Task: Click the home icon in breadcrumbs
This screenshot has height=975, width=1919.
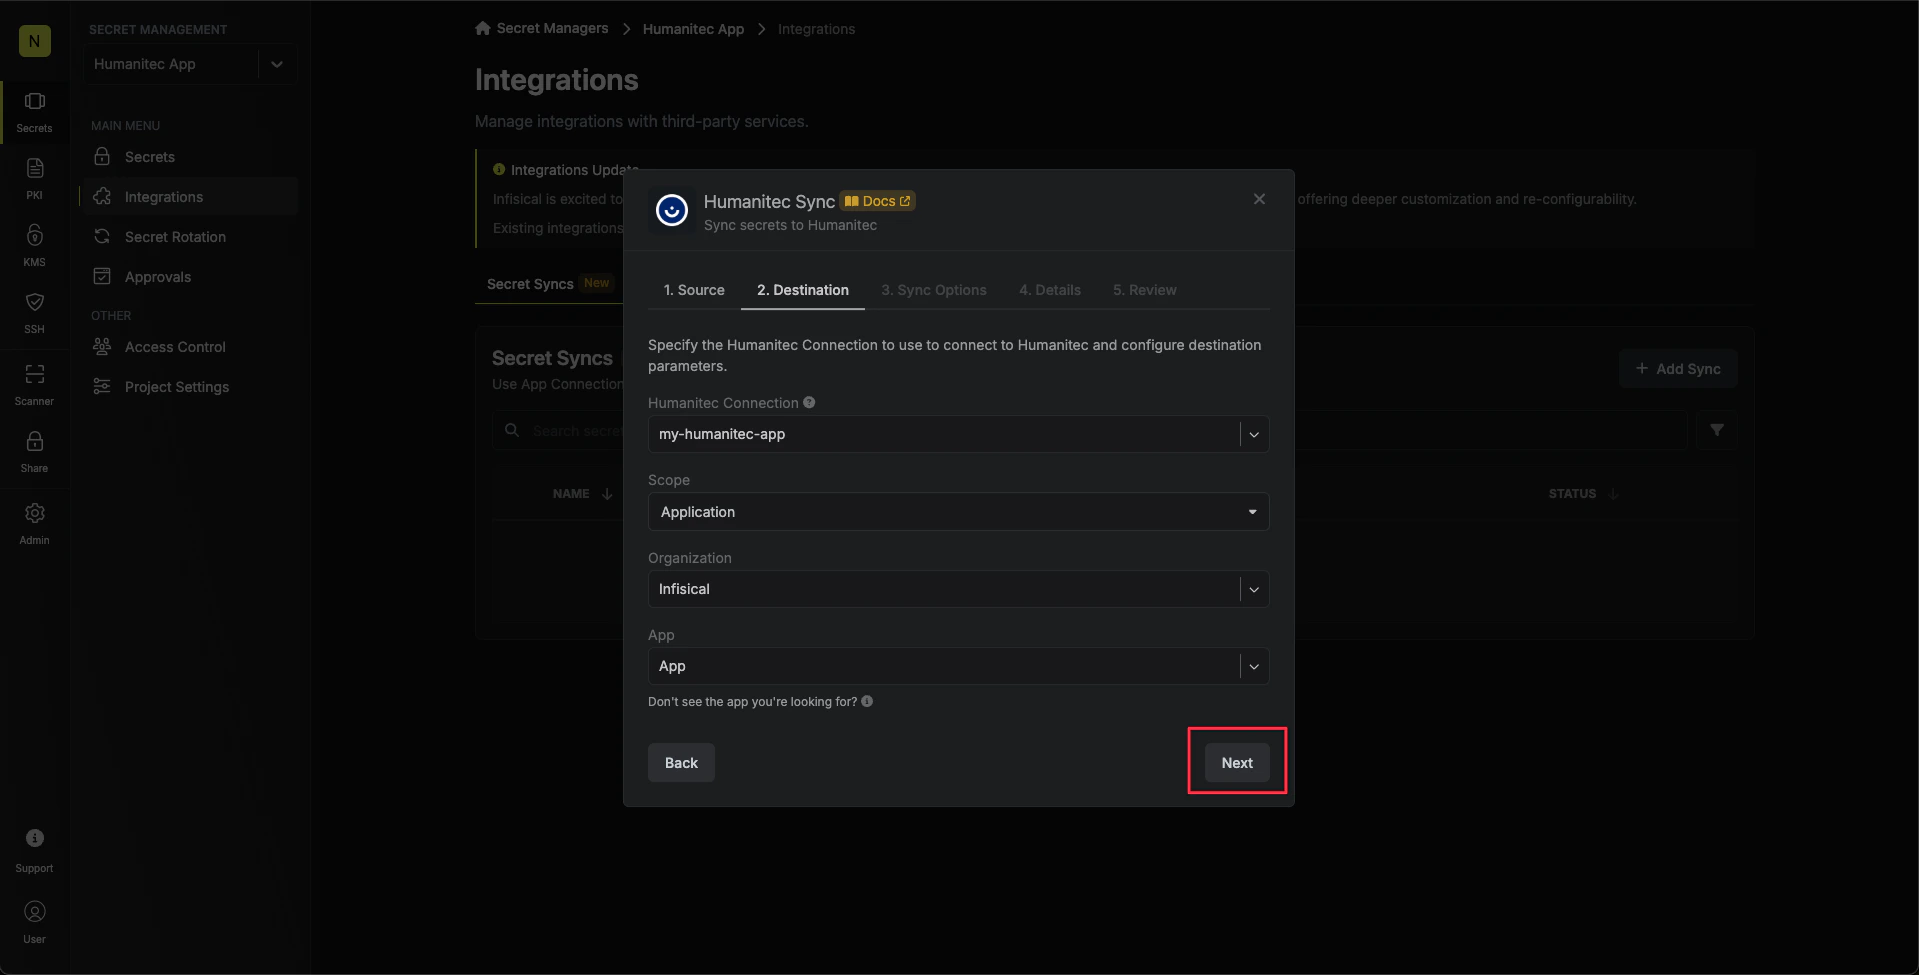Action: pyautogui.click(x=483, y=28)
